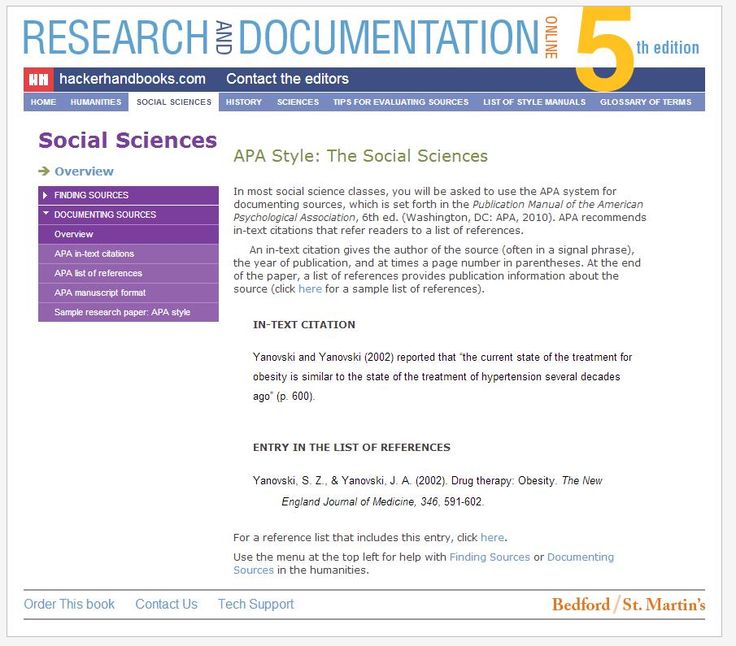The image size is (736, 646).
Task: Click 'Publication Manual of the American' italic text
Action: pos(558,204)
